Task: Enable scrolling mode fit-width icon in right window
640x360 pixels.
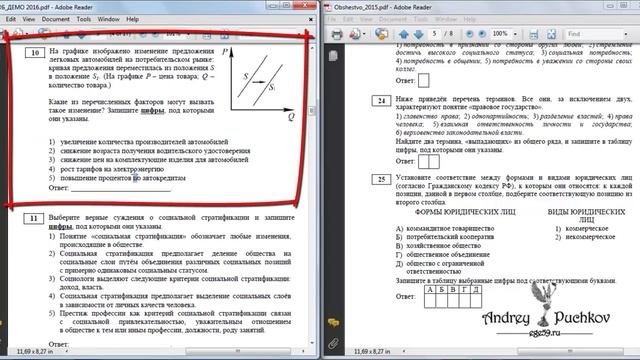Action: point(533,34)
